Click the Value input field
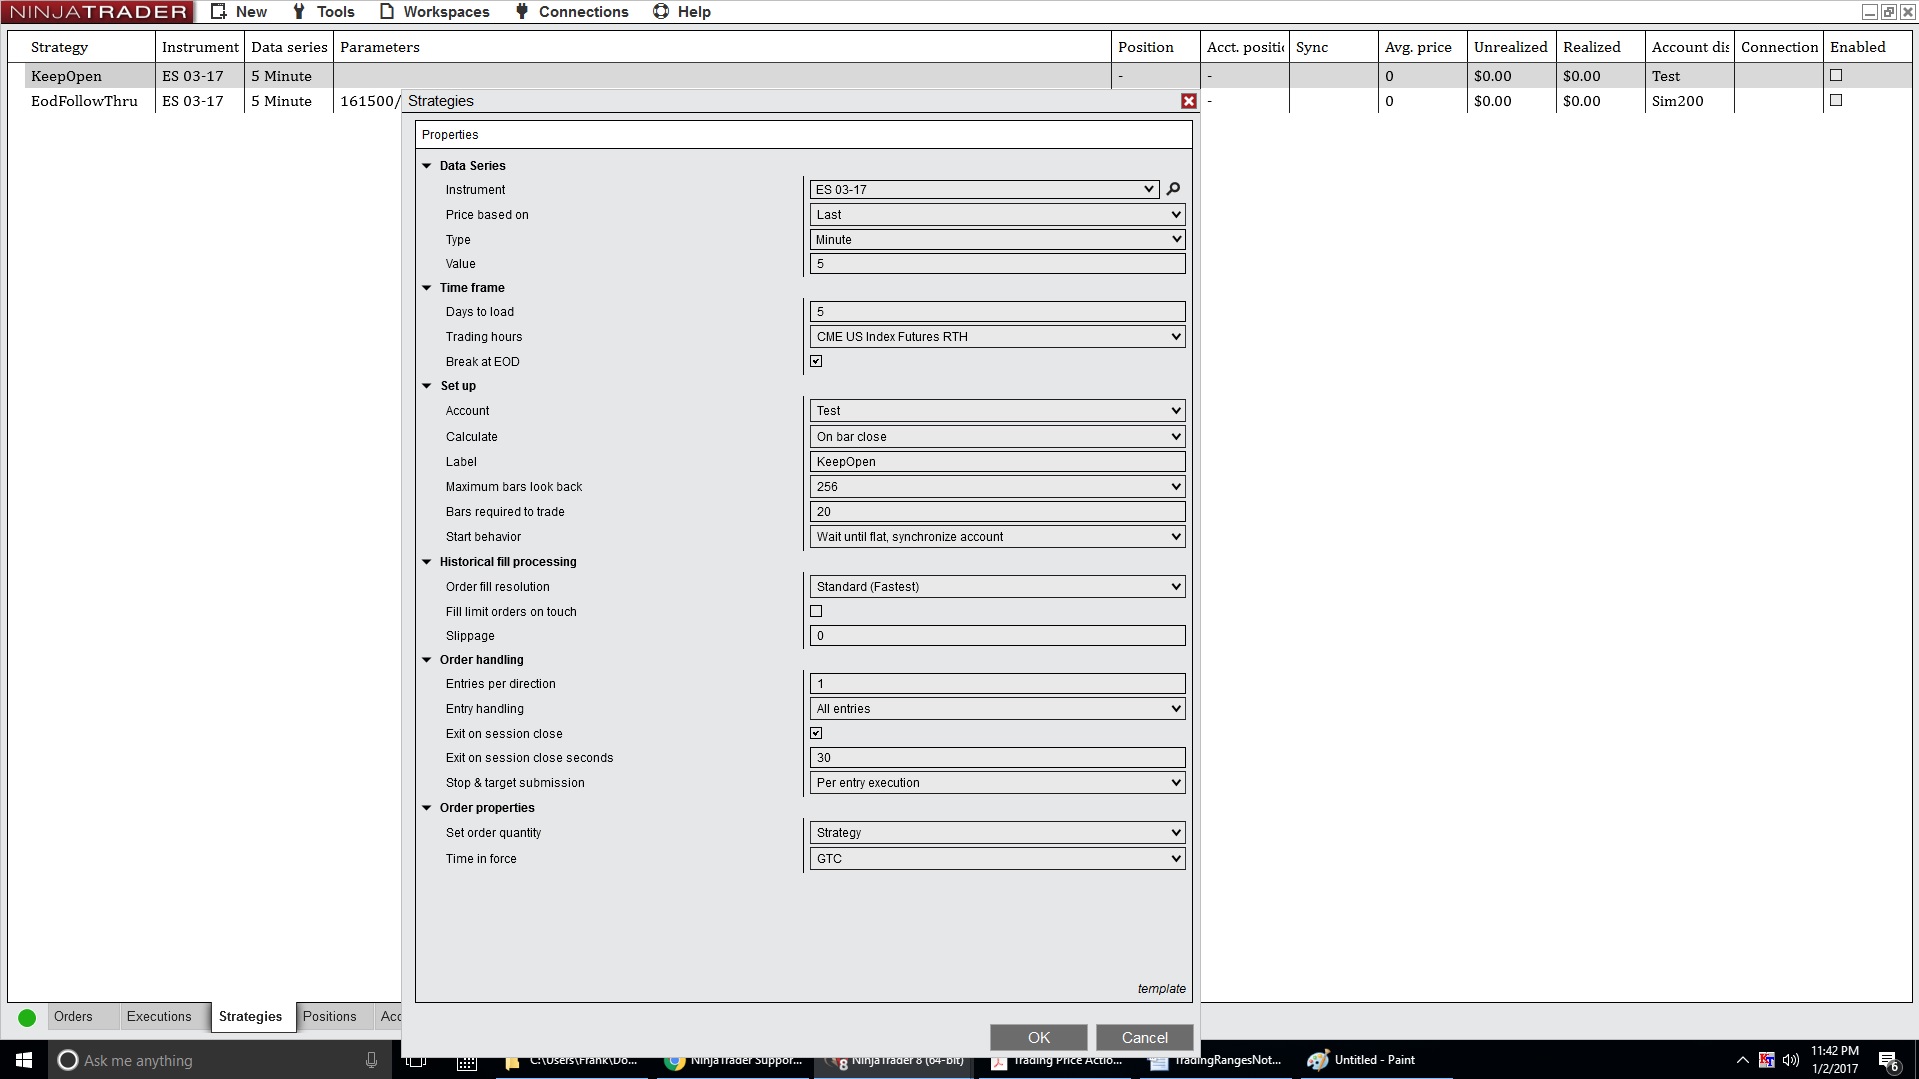The width and height of the screenshot is (1919, 1079). click(x=997, y=264)
